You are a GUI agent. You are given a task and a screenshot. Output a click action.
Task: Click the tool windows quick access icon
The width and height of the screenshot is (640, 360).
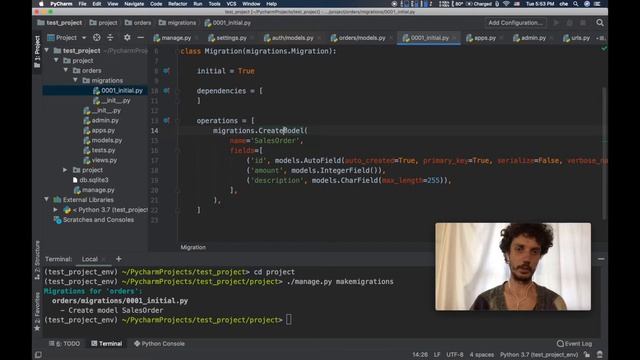38,355
